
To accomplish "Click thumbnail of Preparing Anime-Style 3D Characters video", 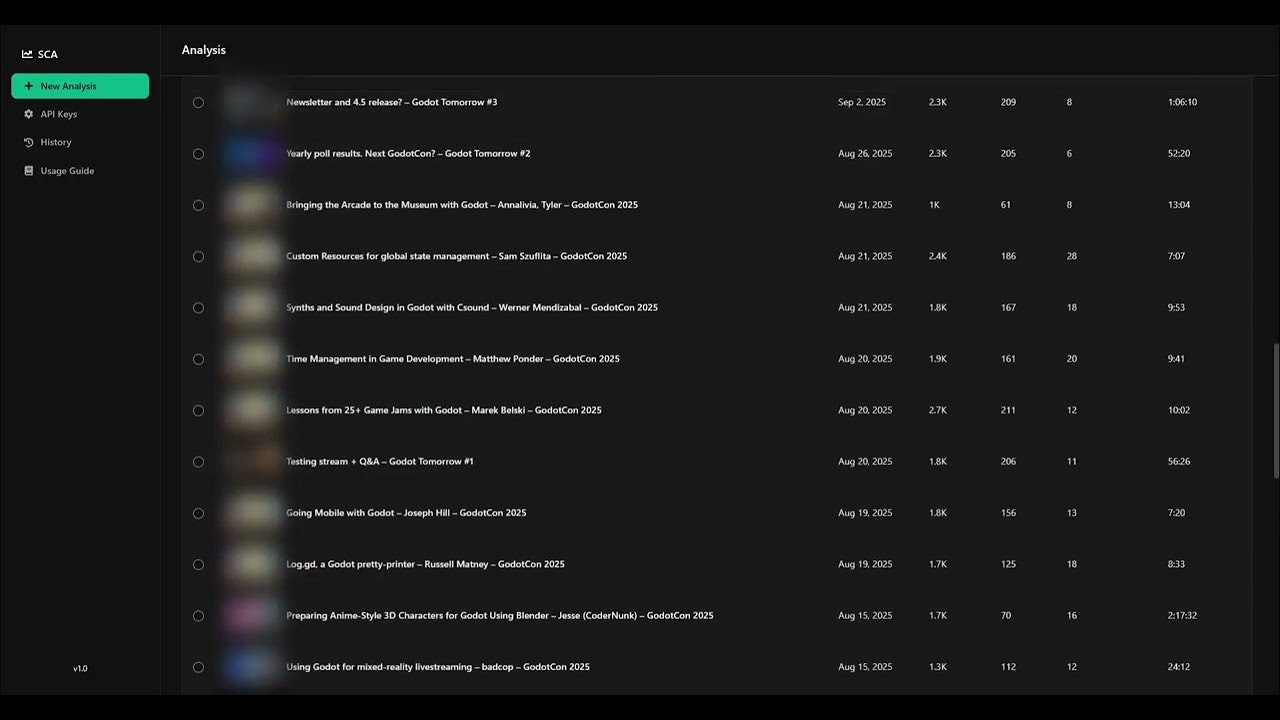I will click(x=251, y=616).
